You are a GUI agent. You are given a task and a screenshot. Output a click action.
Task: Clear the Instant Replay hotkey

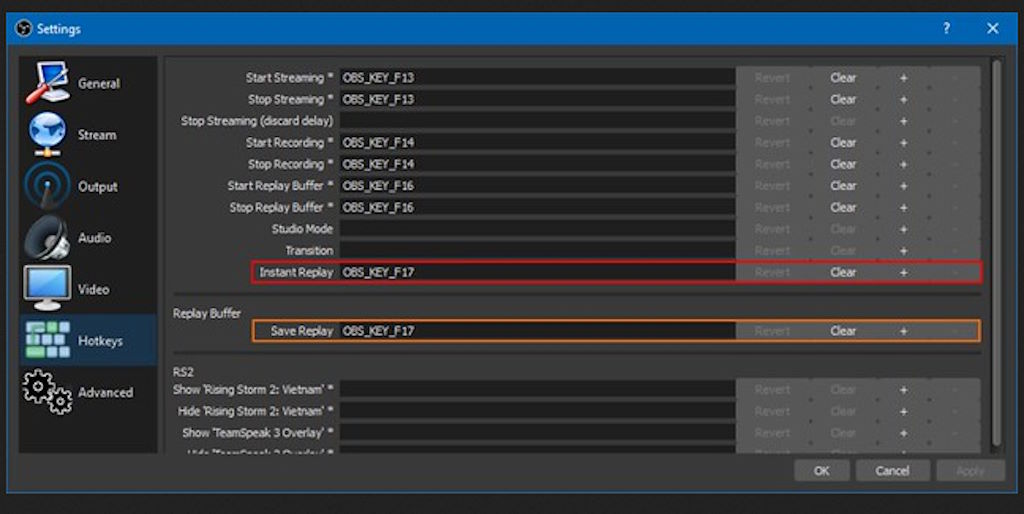click(843, 272)
